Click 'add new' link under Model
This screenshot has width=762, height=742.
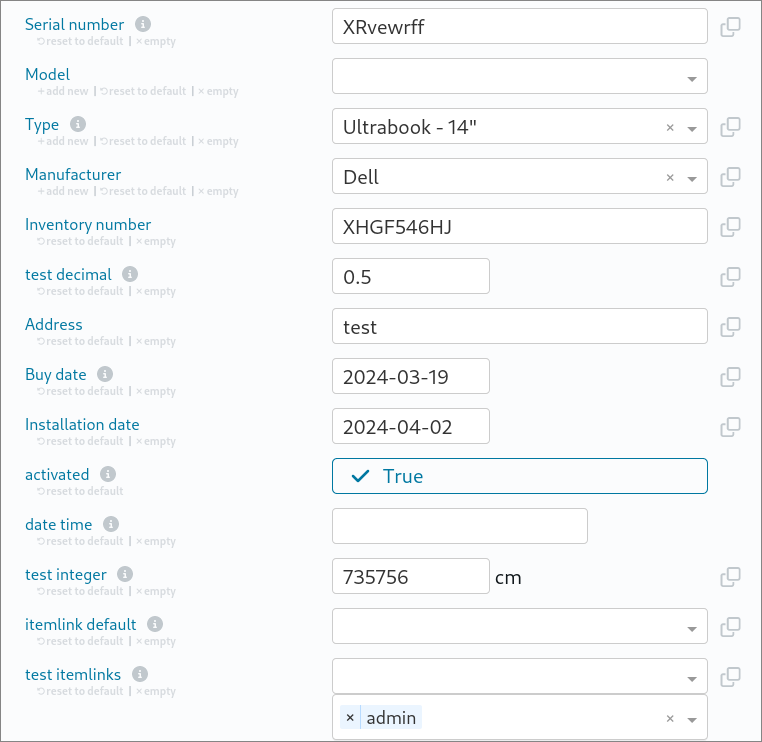pyautogui.click(x=63, y=91)
